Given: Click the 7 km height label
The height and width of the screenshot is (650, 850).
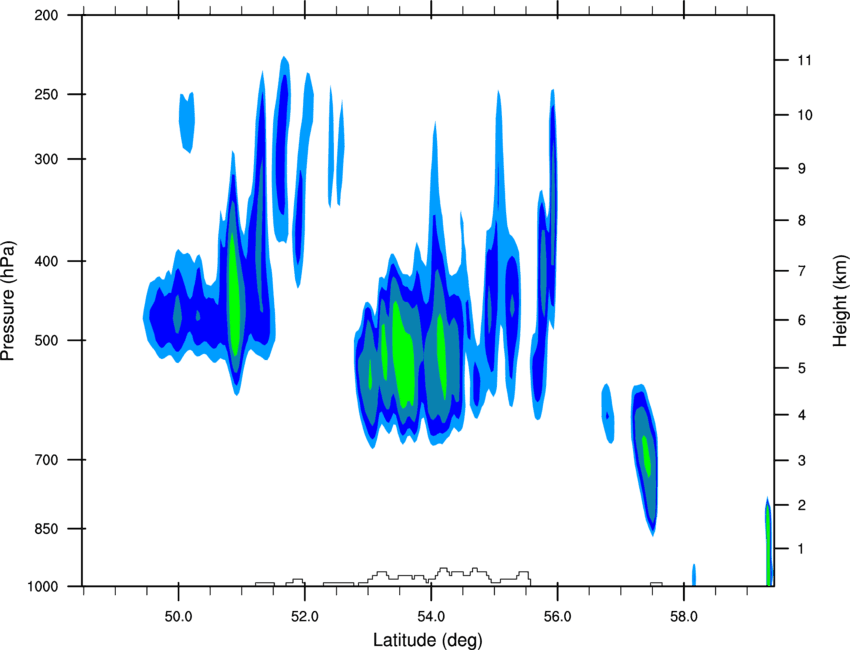Looking at the screenshot, I should point(802,271).
